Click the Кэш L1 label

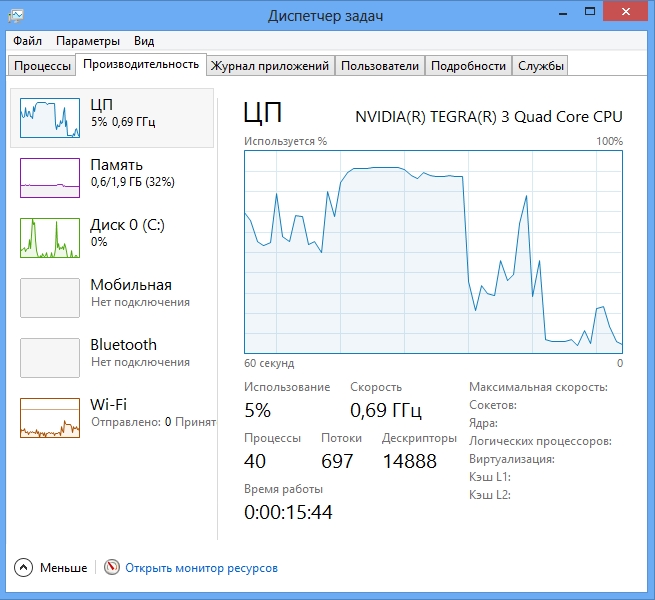[490, 477]
